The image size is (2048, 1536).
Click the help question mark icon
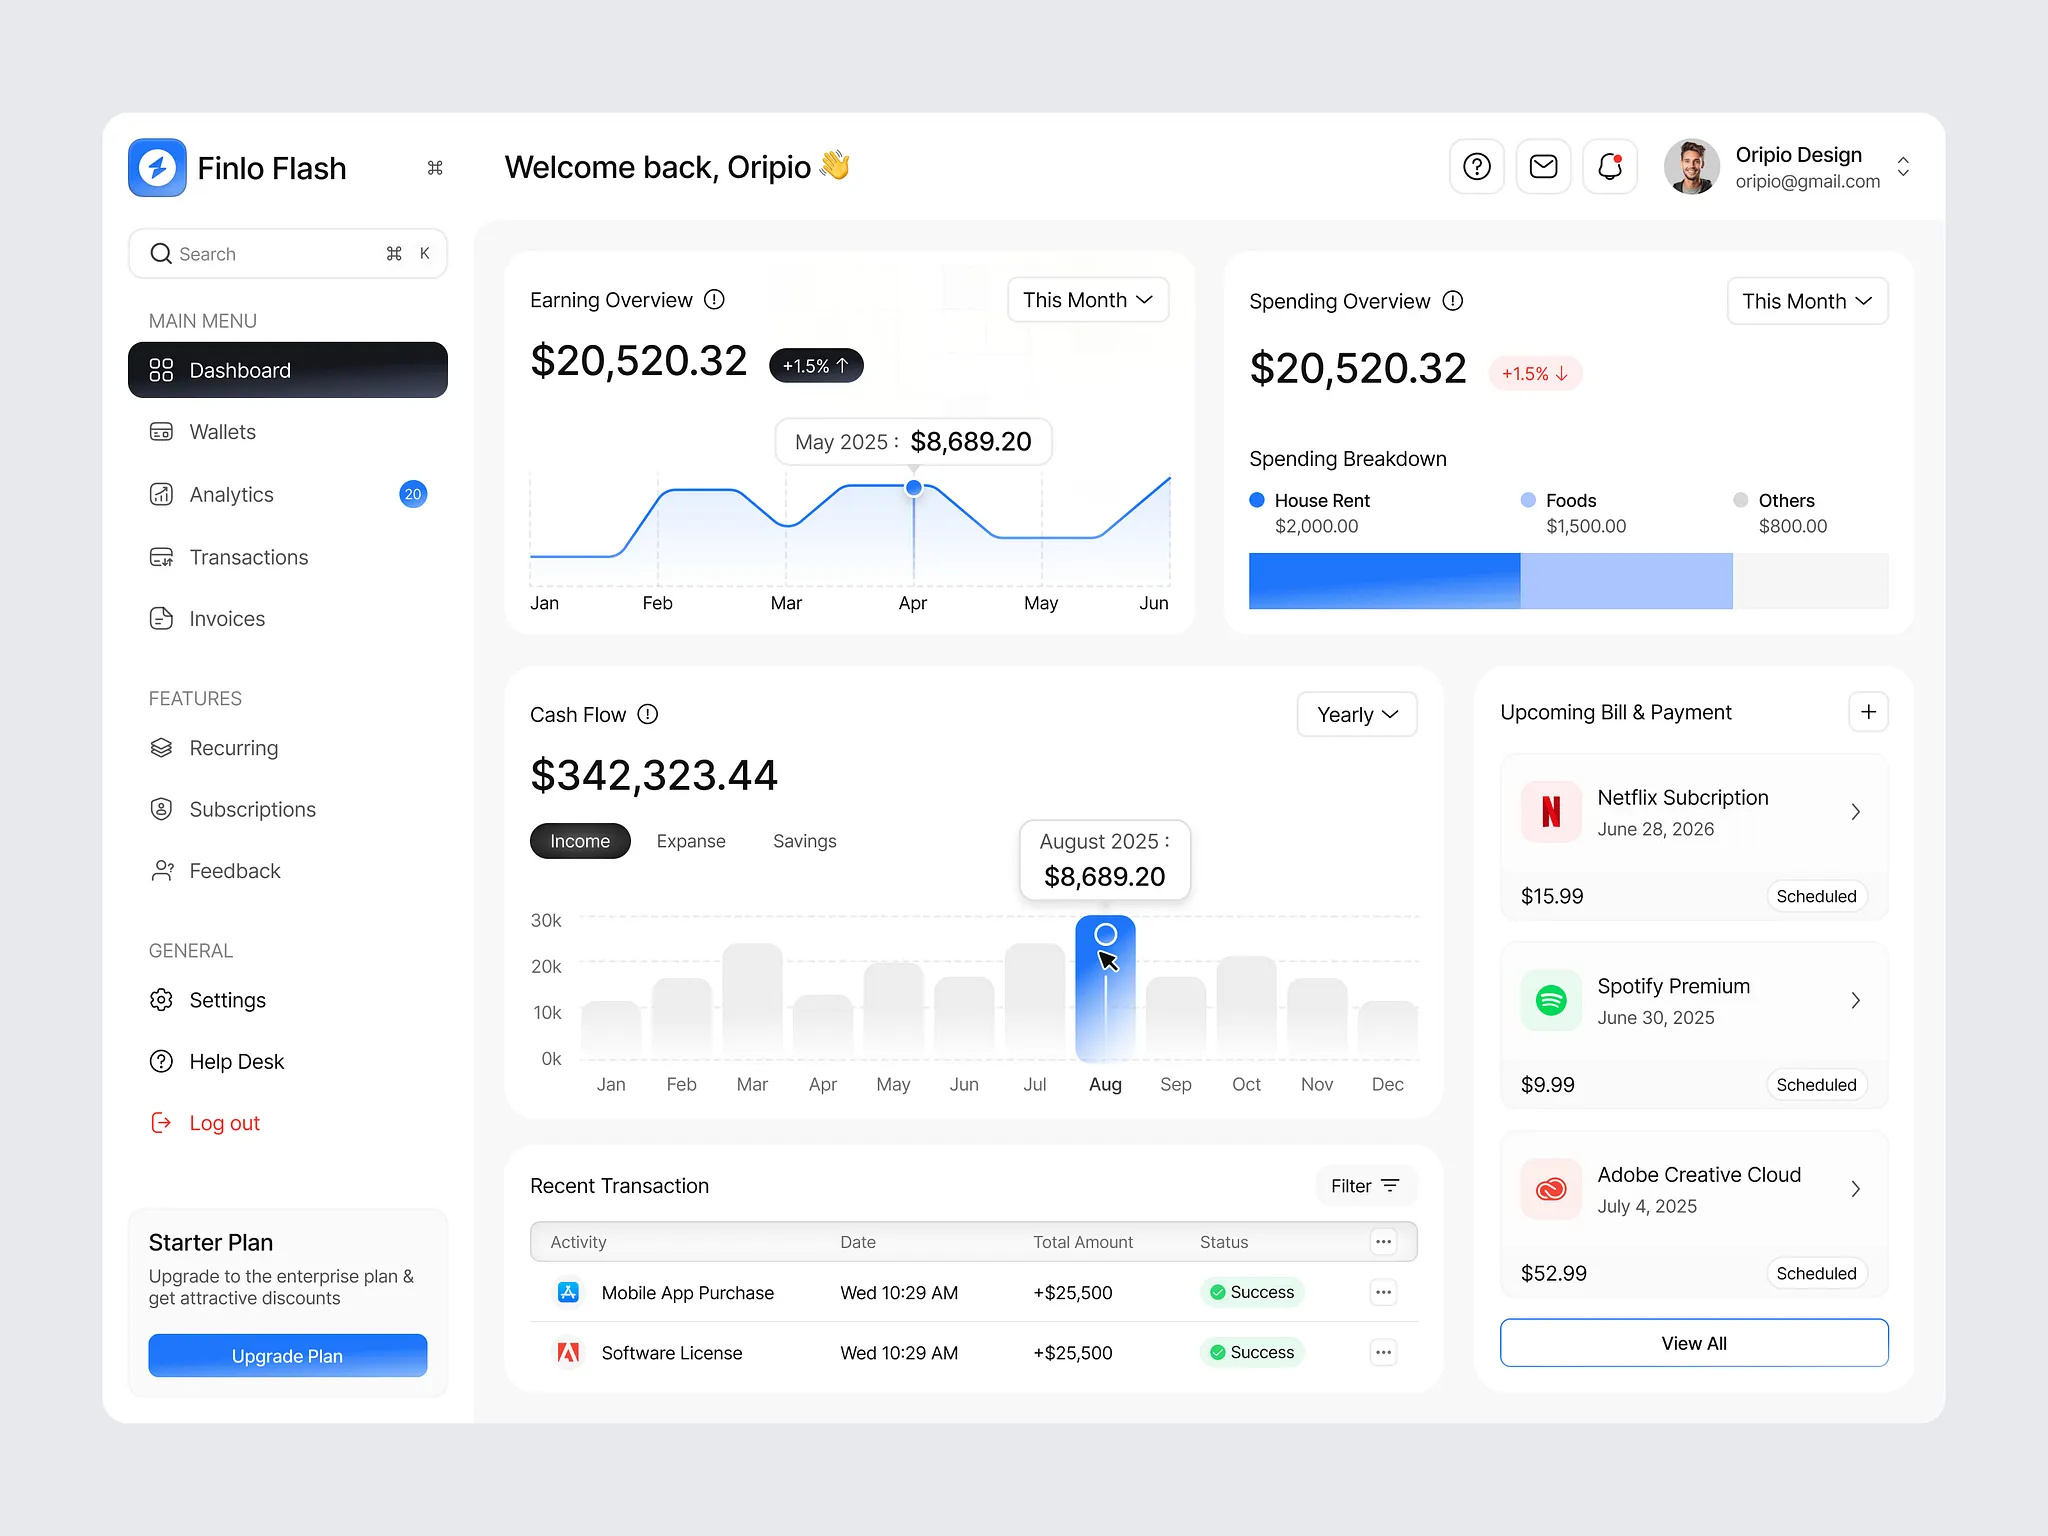(1476, 166)
